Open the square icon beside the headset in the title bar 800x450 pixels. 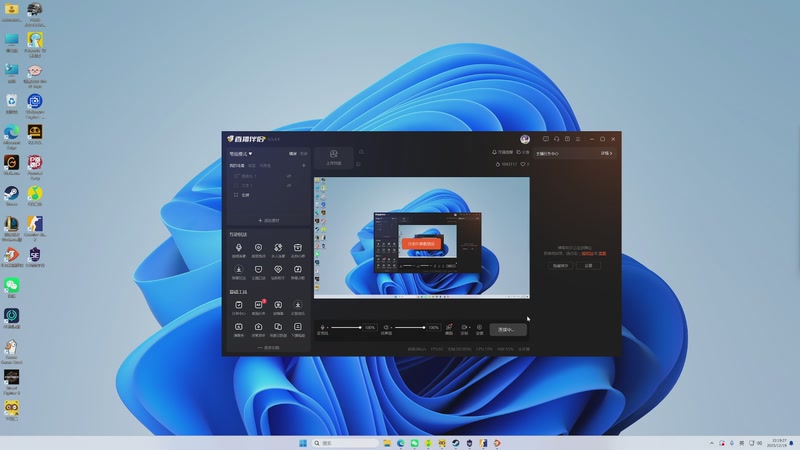(x=567, y=139)
